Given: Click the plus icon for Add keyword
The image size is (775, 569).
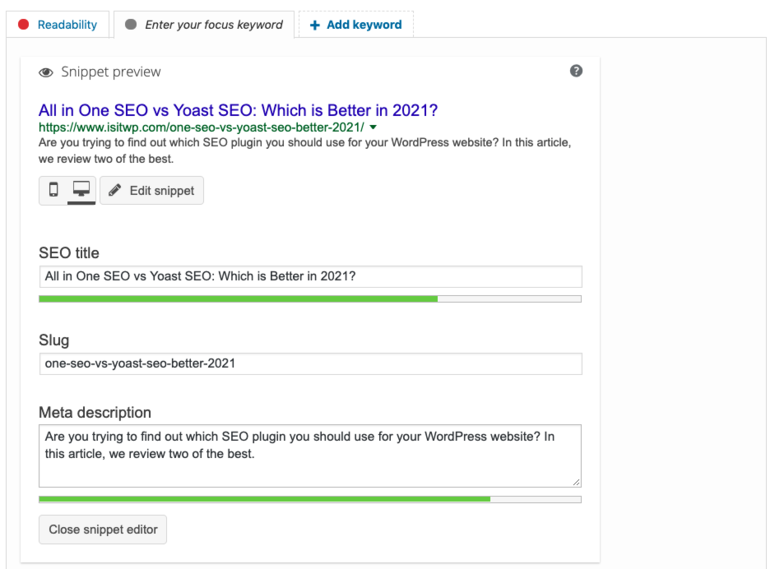Looking at the screenshot, I should 315,25.
